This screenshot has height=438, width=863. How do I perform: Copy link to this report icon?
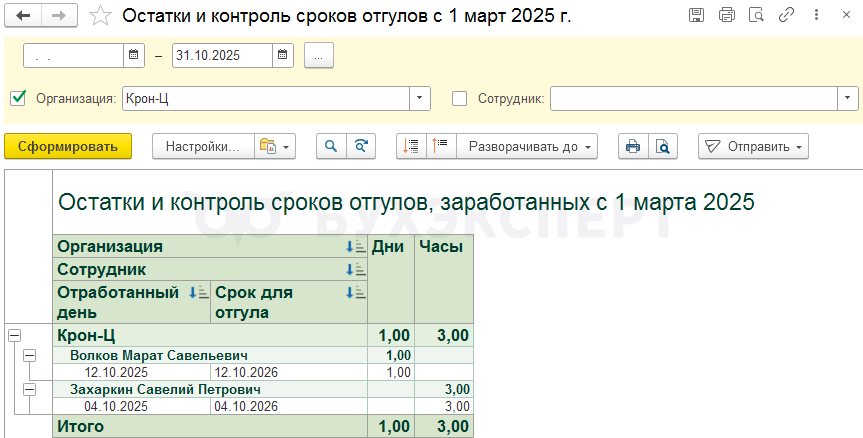(x=787, y=16)
